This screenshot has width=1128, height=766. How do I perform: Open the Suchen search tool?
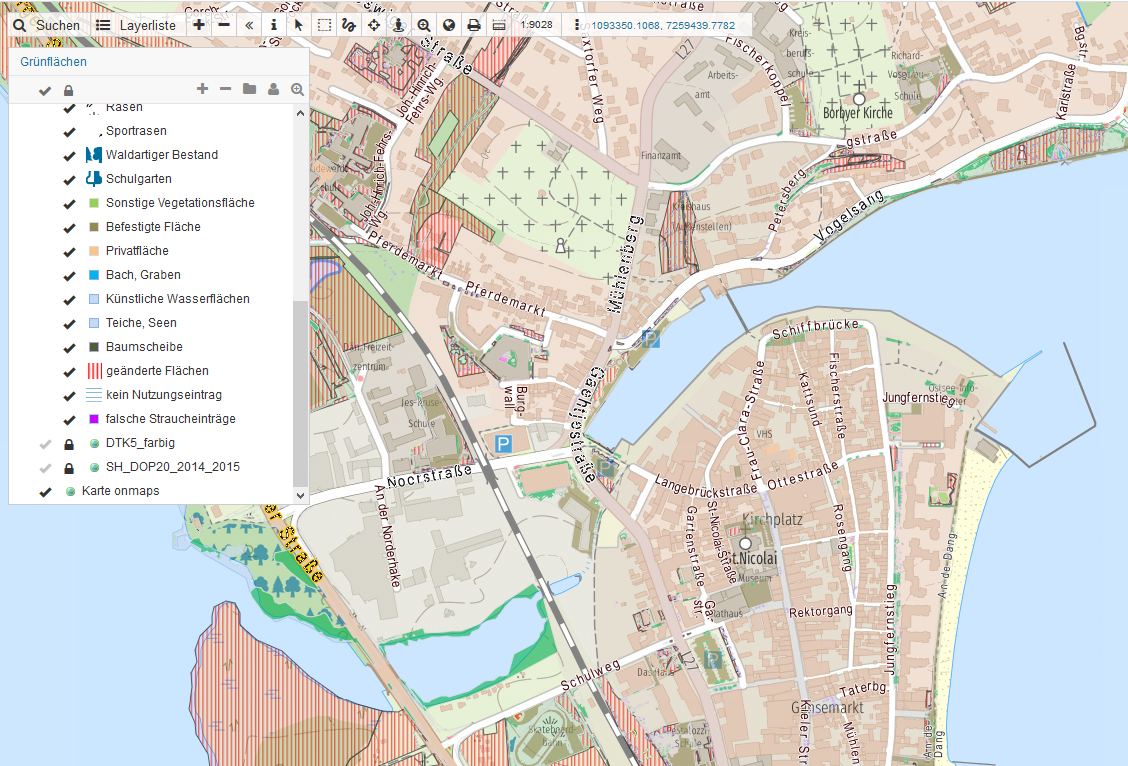(x=47, y=25)
